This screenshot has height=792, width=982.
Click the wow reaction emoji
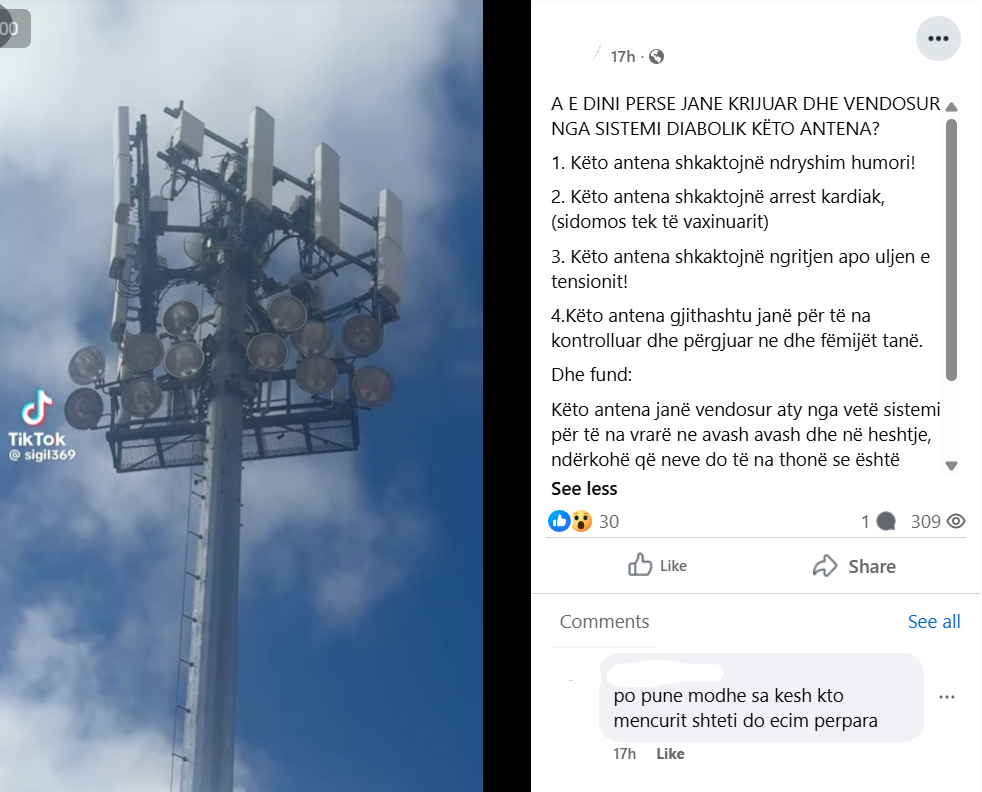coord(581,521)
